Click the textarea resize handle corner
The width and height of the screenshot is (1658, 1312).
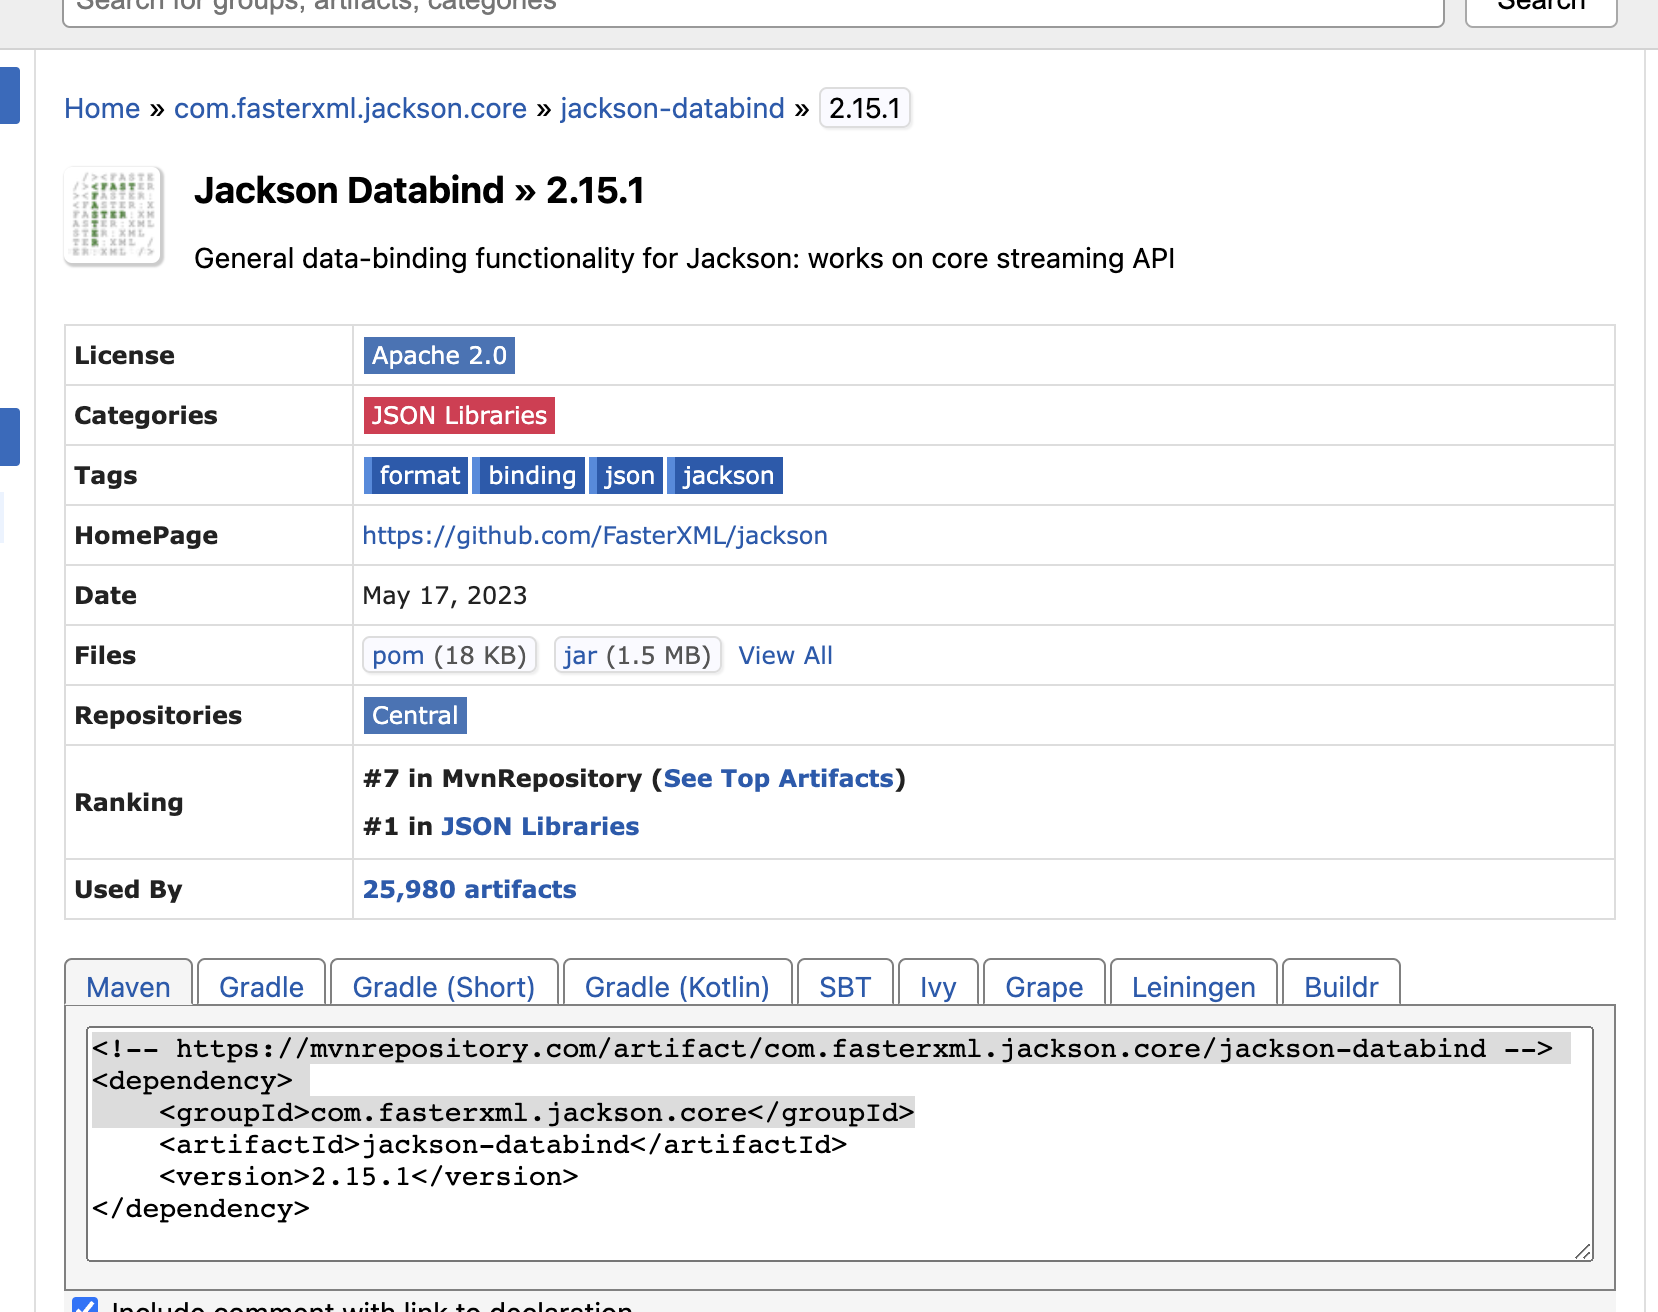(1583, 1251)
